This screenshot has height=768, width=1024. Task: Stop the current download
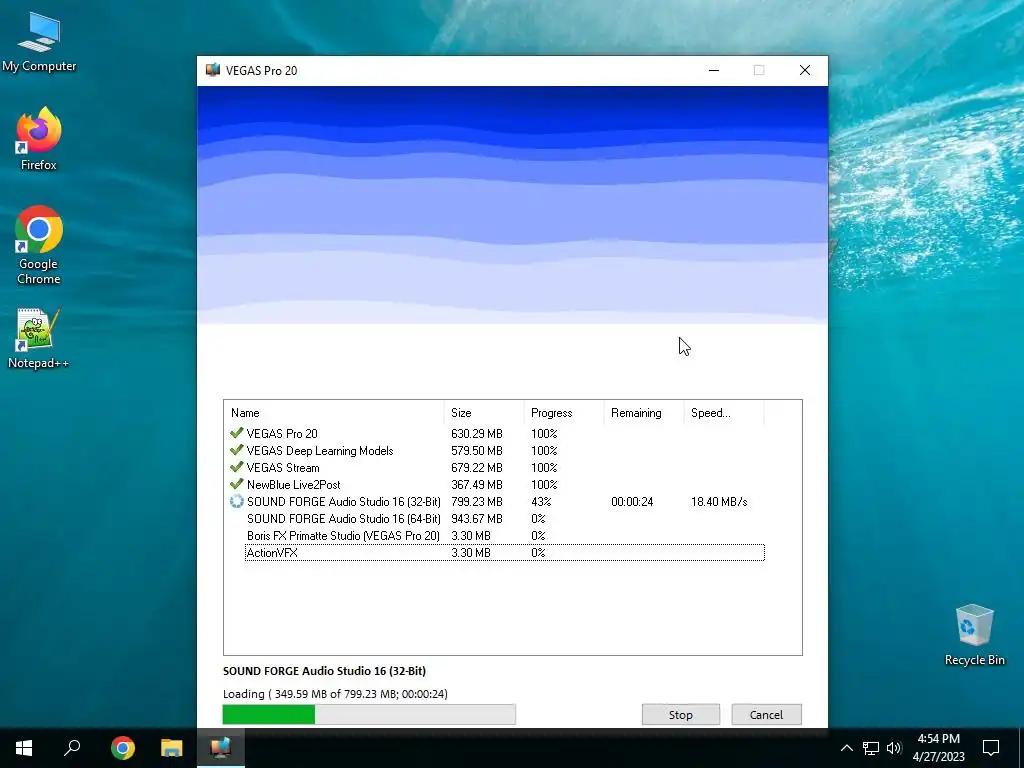[680, 714]
